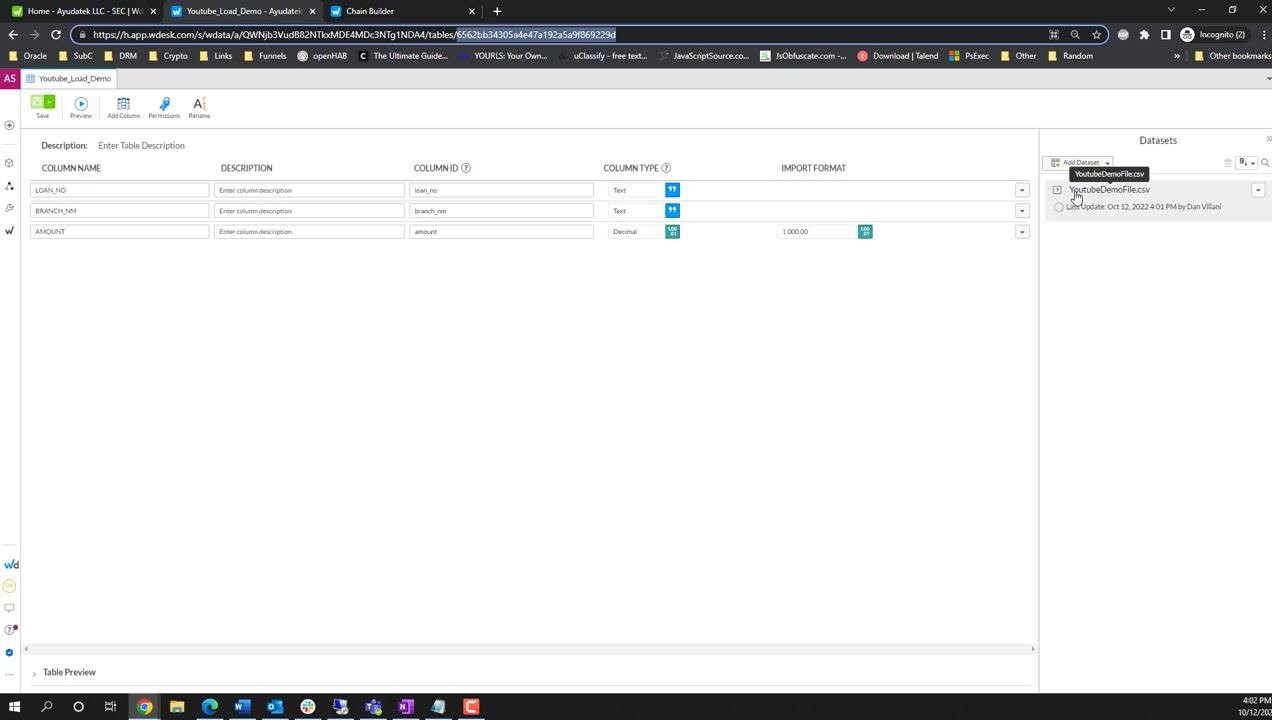Screen dimensions: 1272x720
Task: Click the COLUMN TYPE help icon
Action: 666,168
